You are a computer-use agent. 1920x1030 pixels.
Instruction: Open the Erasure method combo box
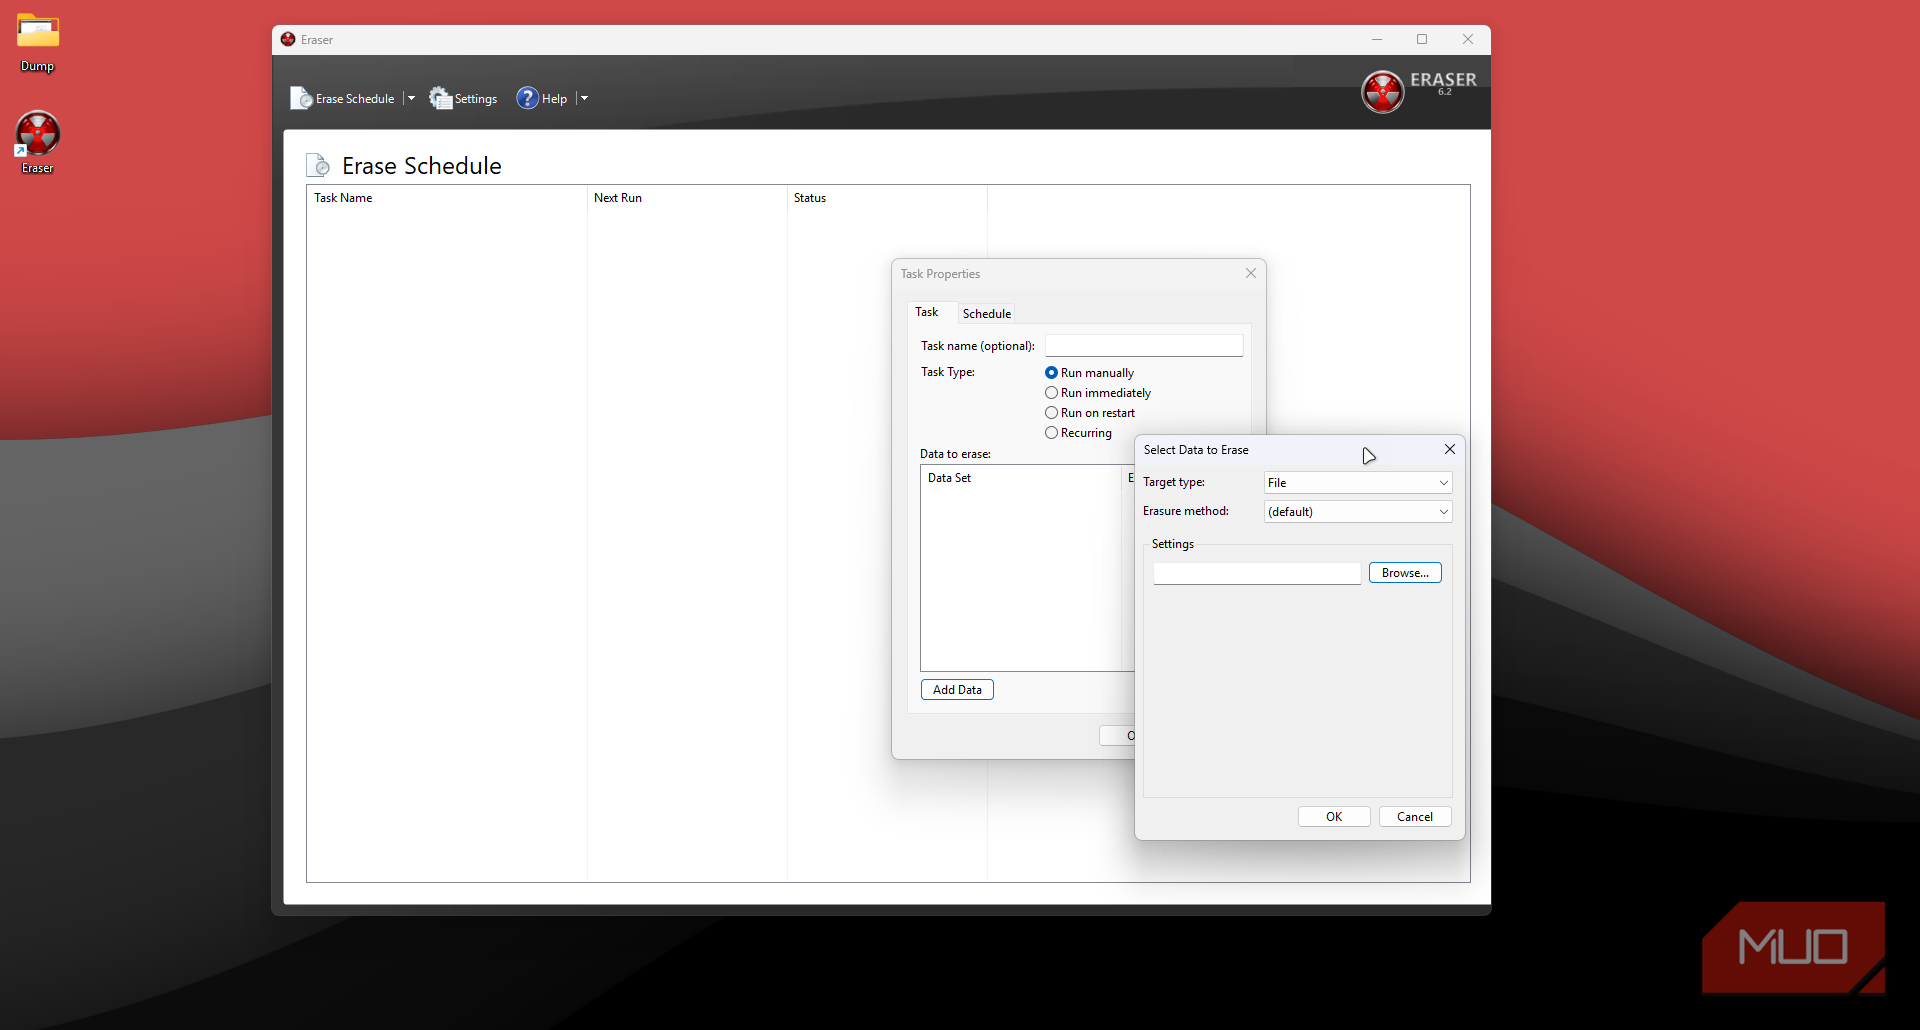1357,512
